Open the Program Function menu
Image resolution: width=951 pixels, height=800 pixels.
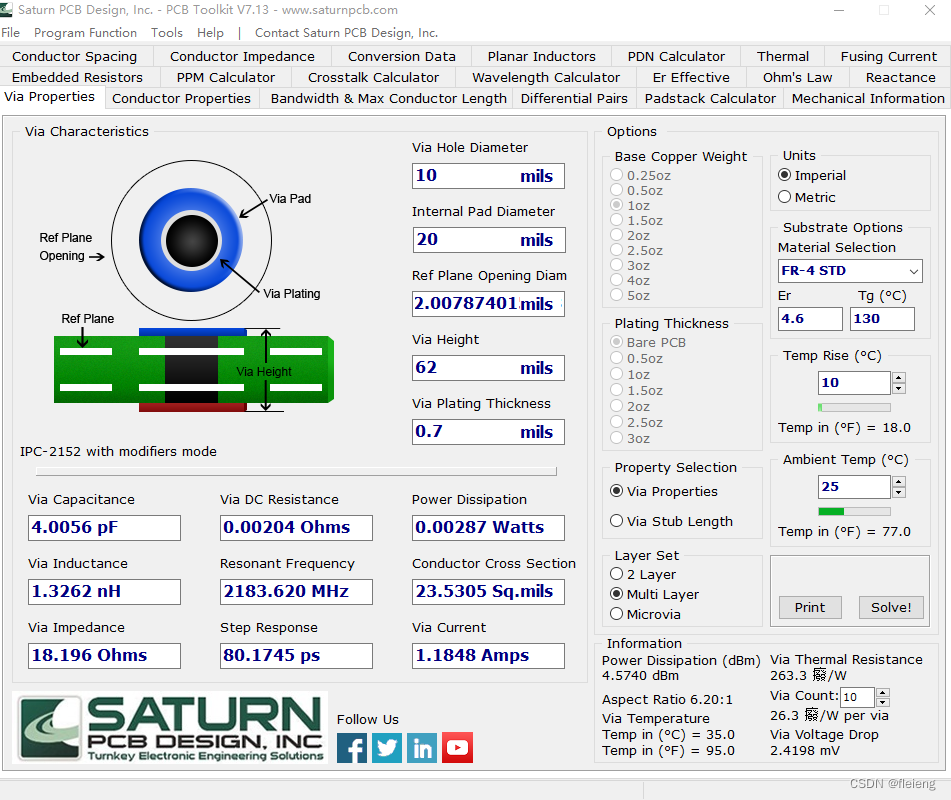[x=86, y=33]
